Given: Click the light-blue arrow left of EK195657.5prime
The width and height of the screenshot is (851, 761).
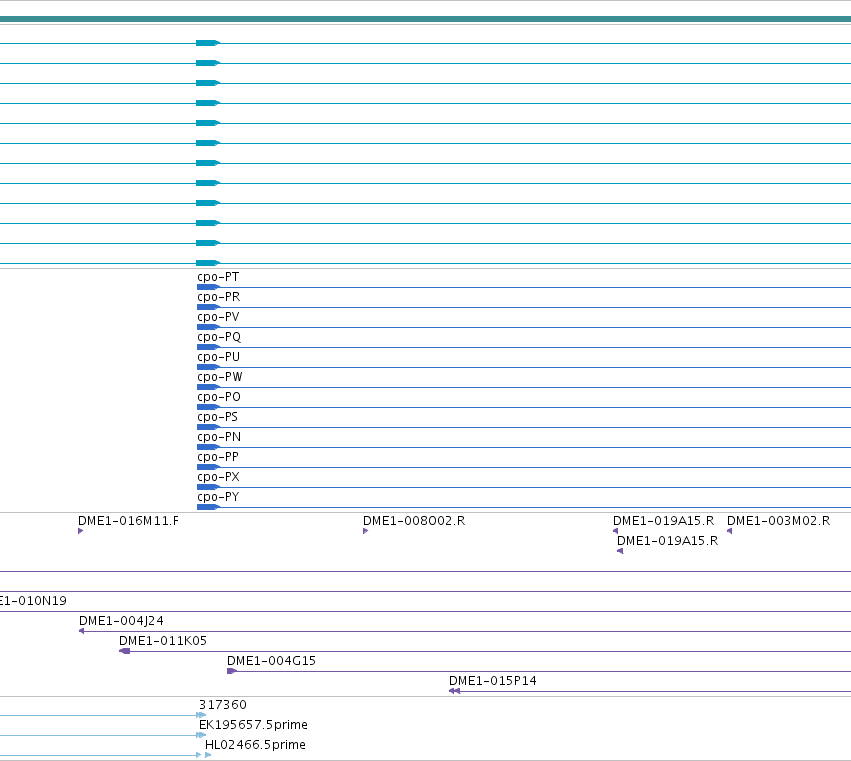Looking at the screenshot, I should point(201,735).
